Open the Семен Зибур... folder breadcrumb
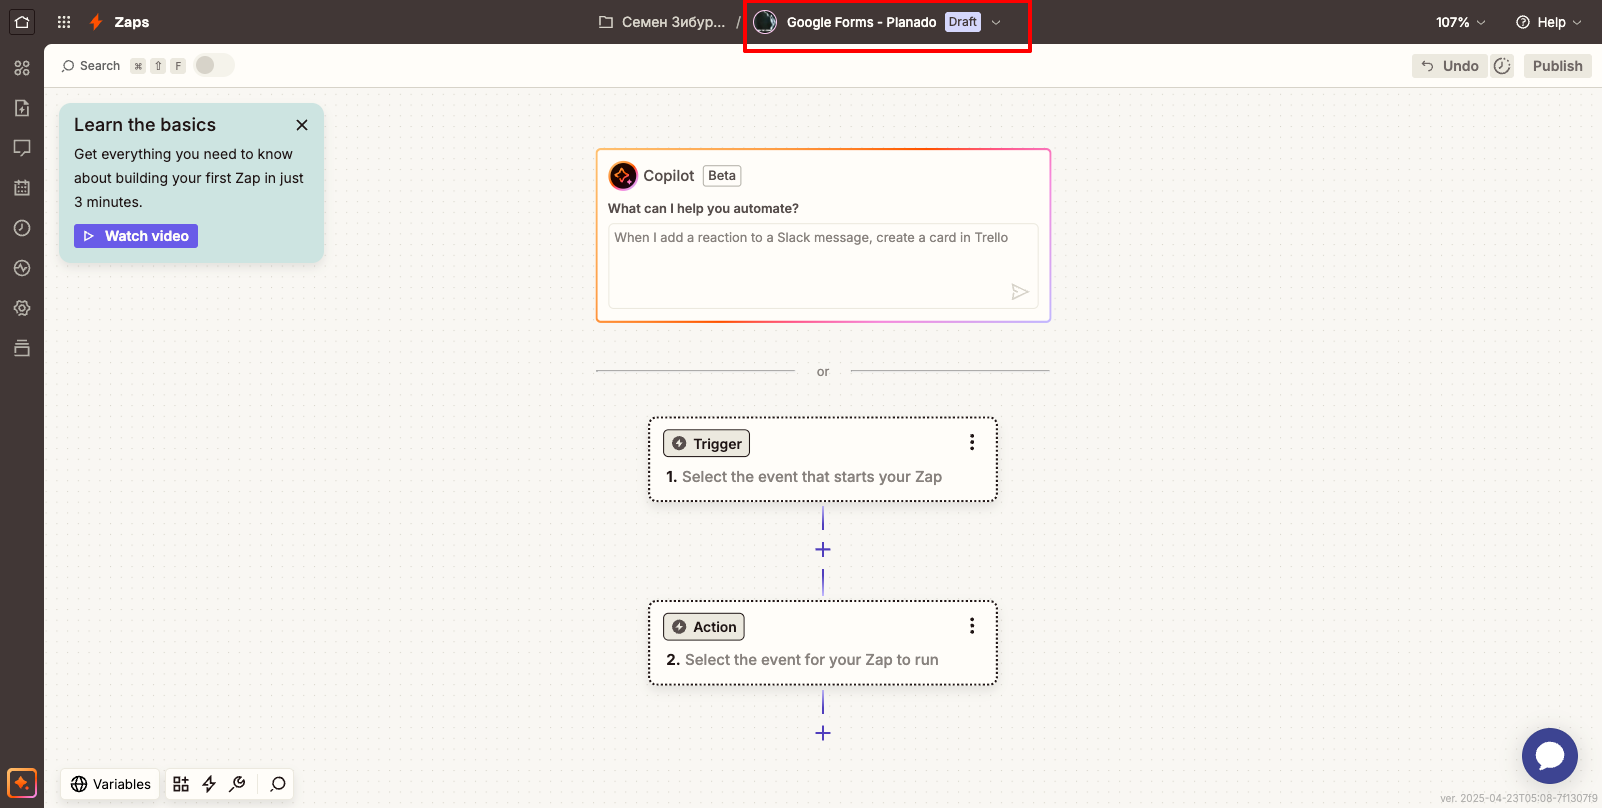 [x=673, y=22]
